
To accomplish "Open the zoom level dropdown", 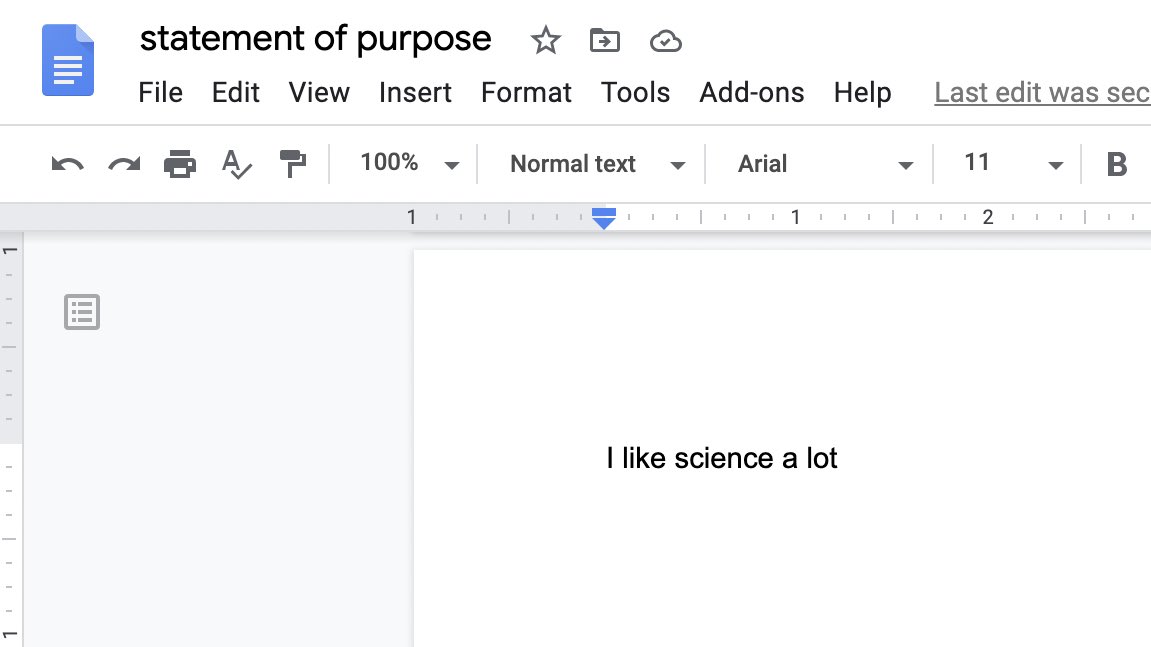I will pyautogui.click(x=410, y=163).
